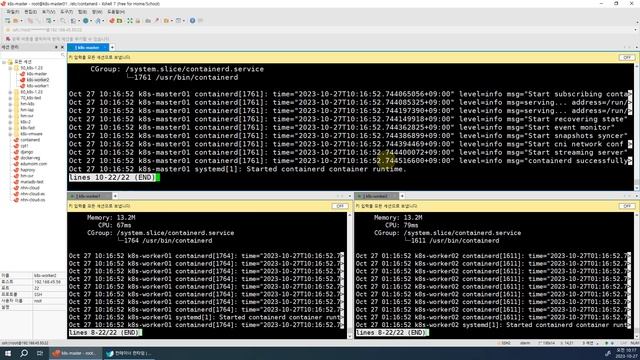Open the Edit menu in menu bar

point(30,12)
